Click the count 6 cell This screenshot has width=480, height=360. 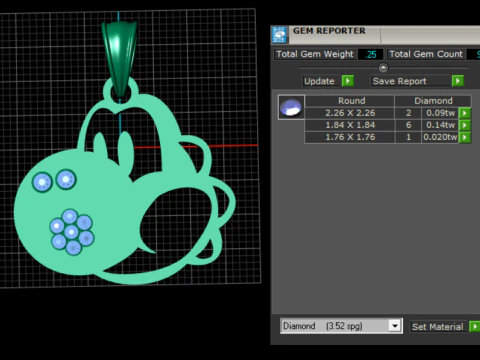pyautogui.click(x=408, y=125)
